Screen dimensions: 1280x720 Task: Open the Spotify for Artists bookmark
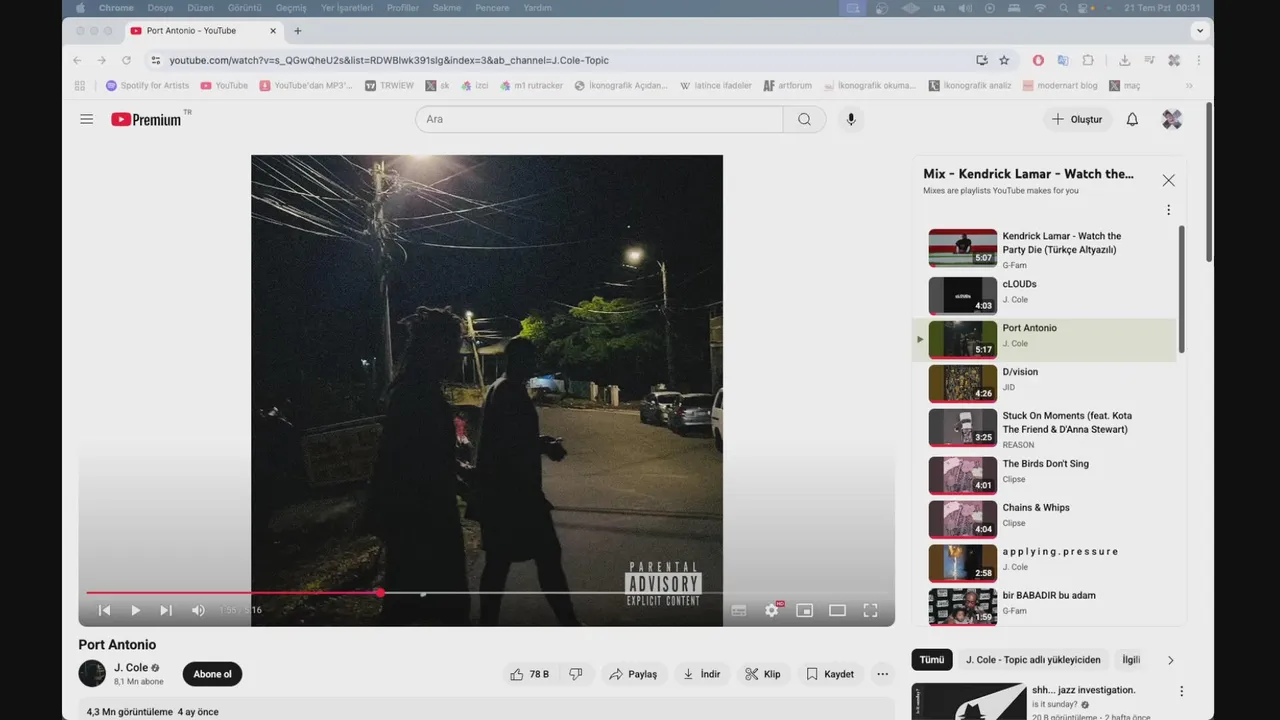click(147, 86)
